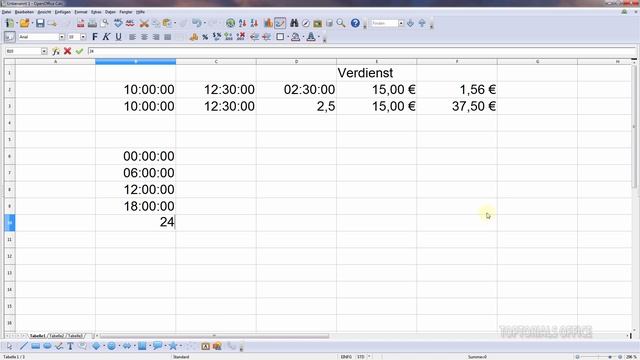
Task: Switch to the Tabelle3 sheet tab
Action: click(x=75, y=336)
